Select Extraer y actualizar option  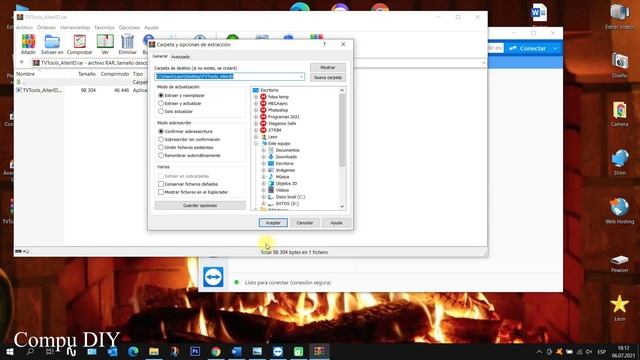[161, 103]
